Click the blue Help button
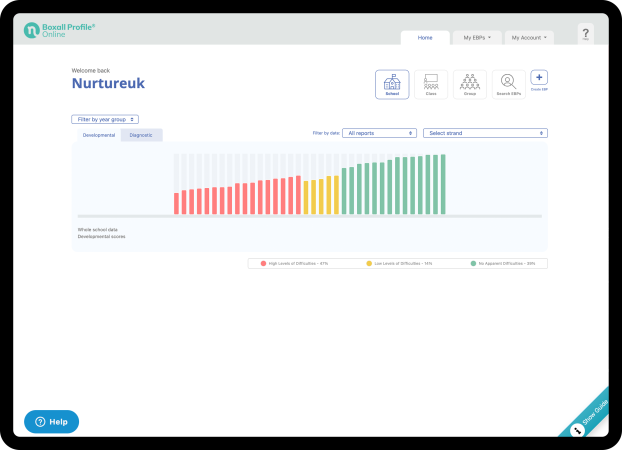 click(x=51, y=421)
